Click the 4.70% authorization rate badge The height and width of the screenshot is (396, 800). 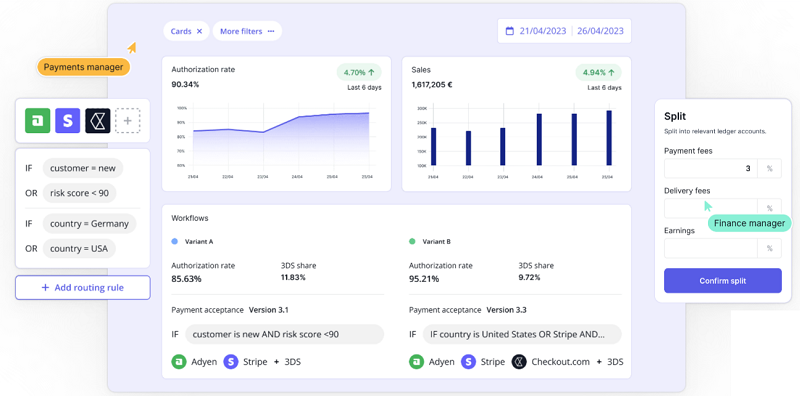[359, 72]
